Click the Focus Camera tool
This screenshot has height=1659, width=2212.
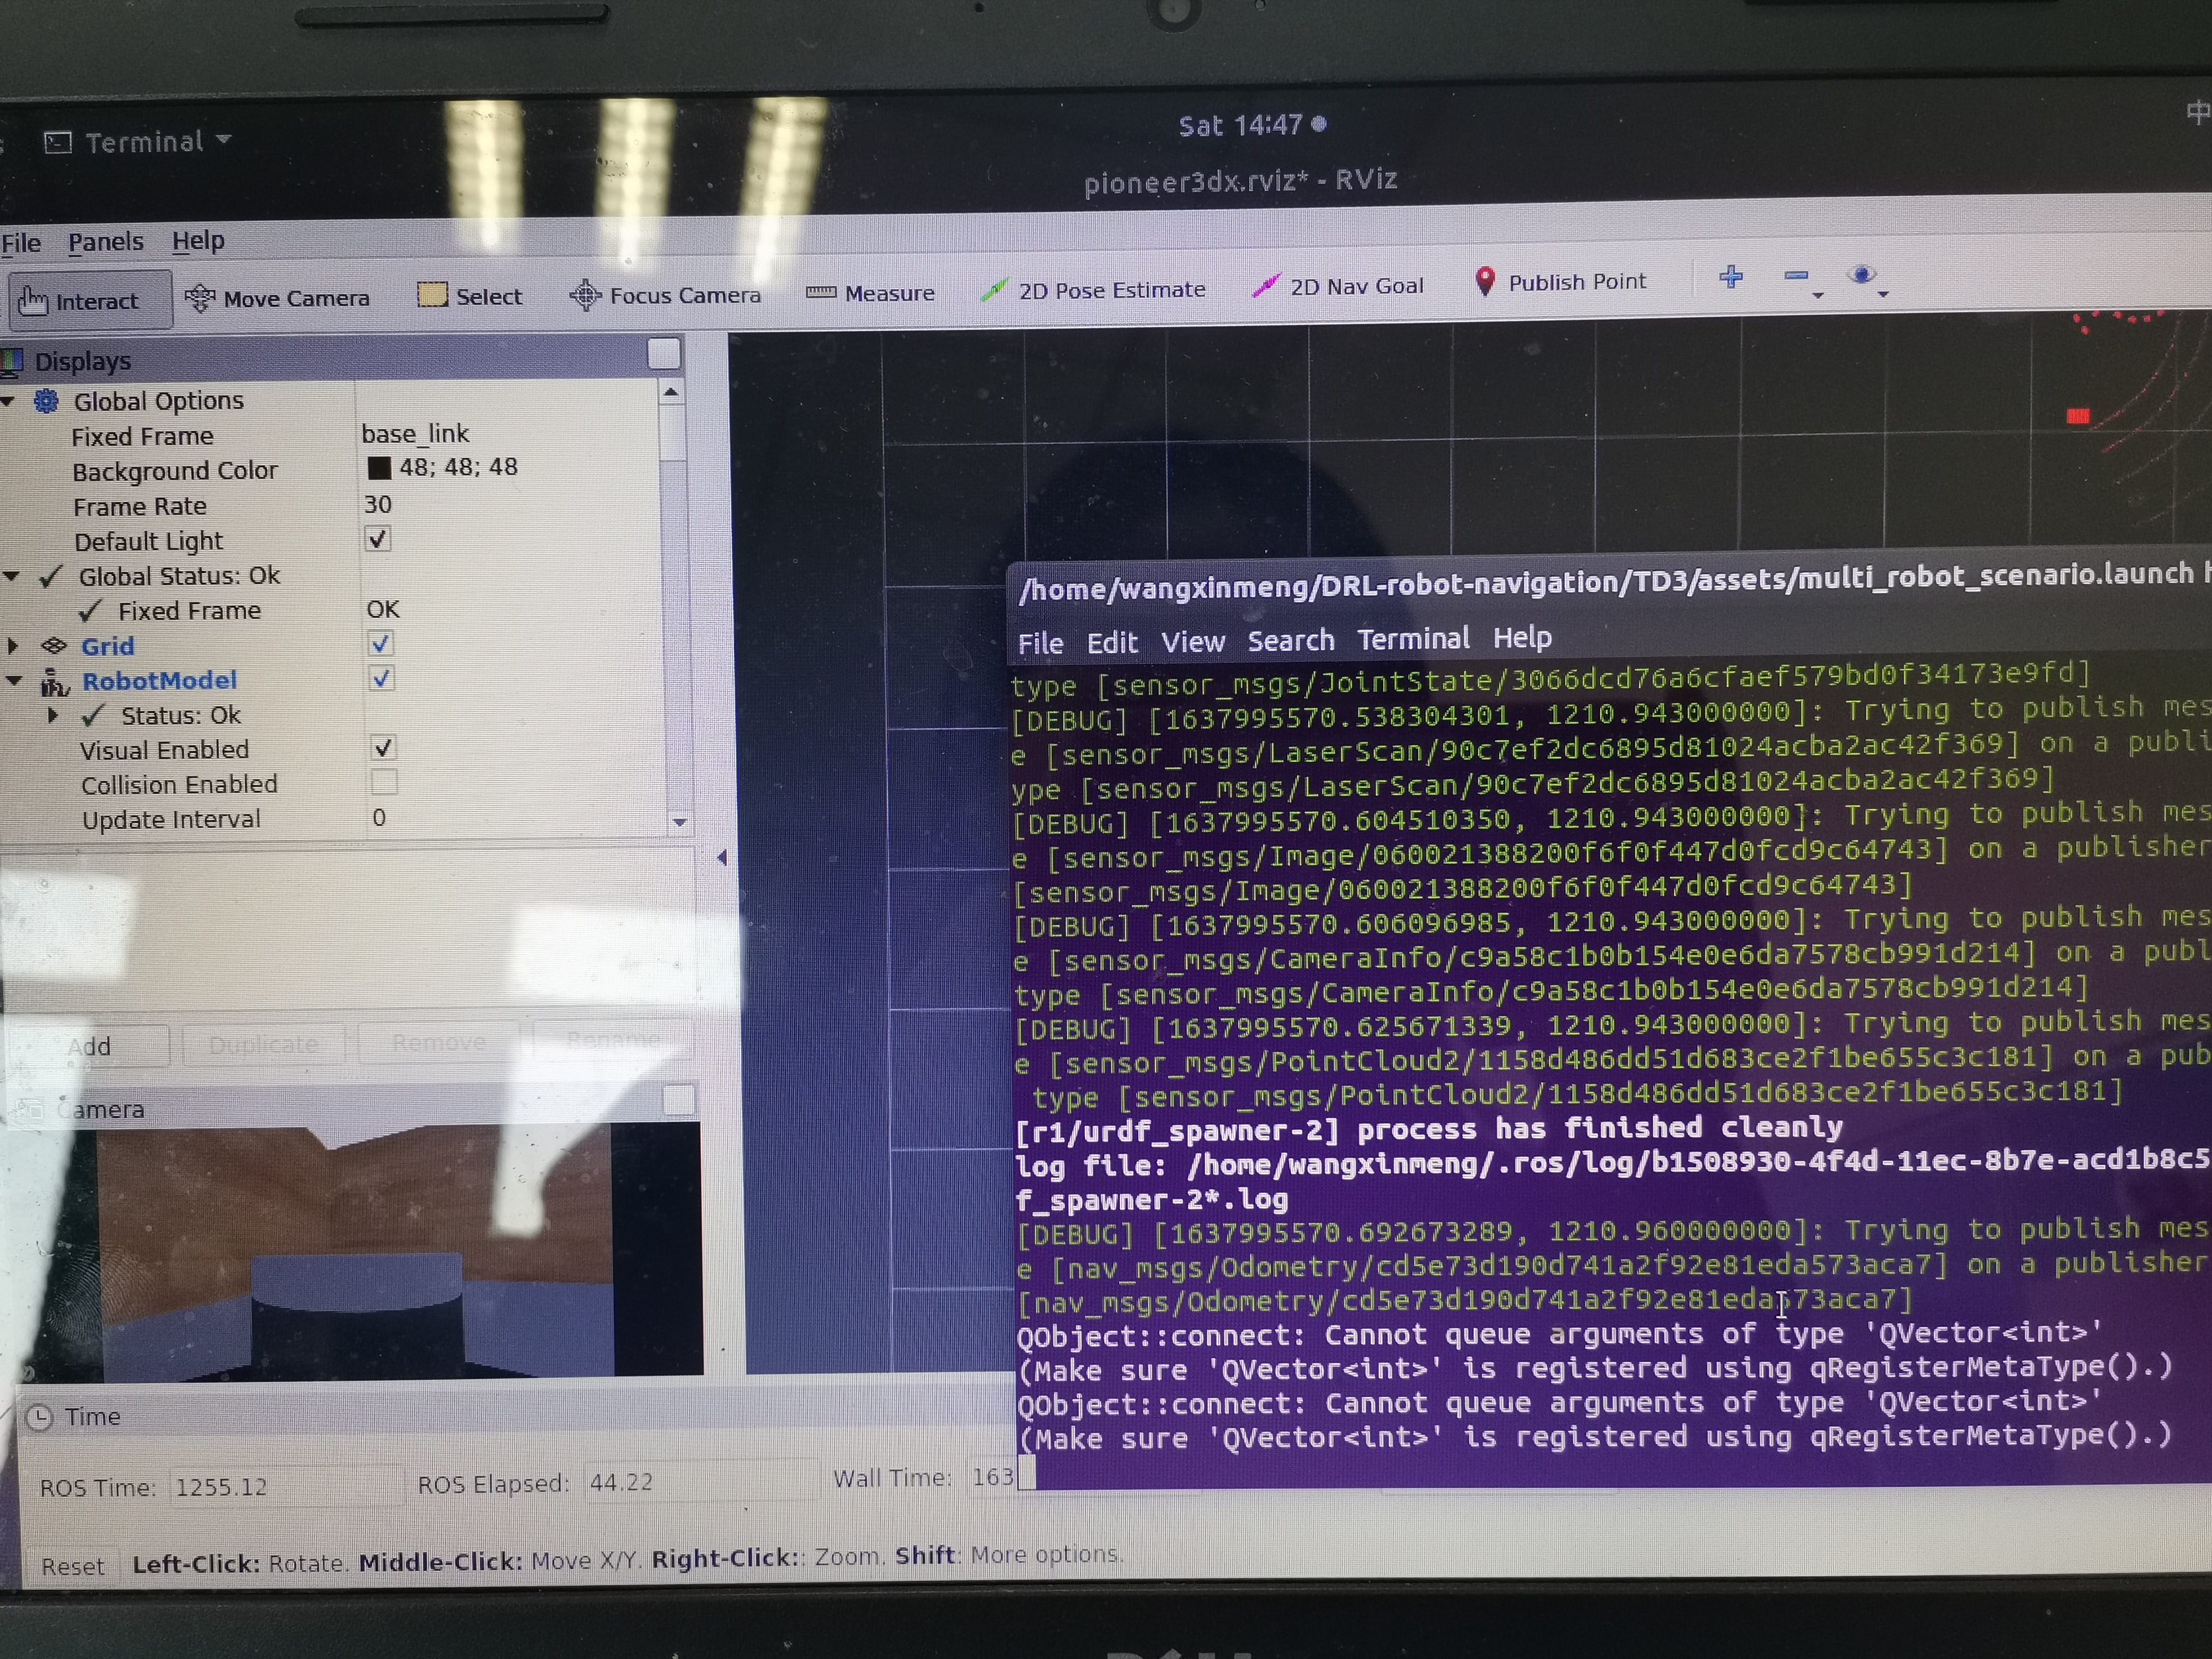(x=665, y=295)
